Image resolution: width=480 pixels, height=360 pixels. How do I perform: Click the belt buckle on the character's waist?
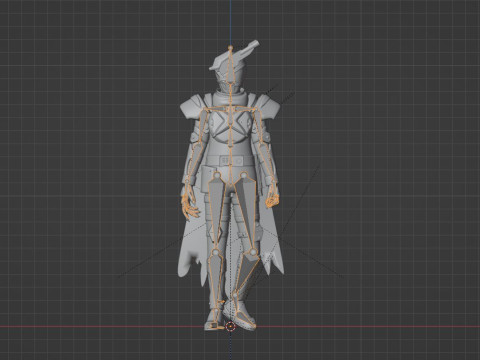click(x=230, y=161)
